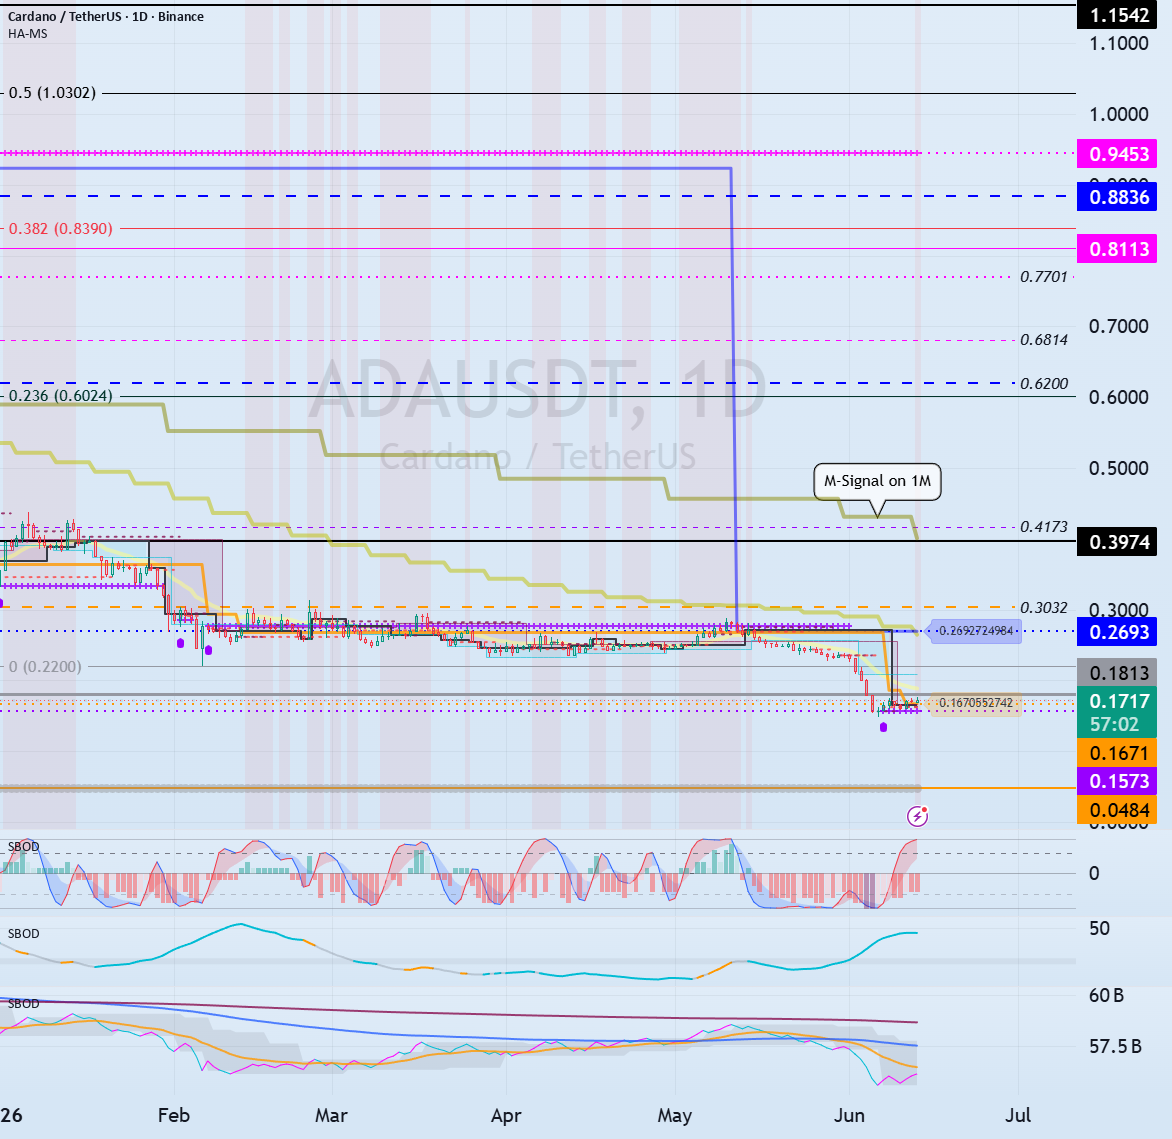The image size is (1172, 1139).
Task: Click the HA-MS indicator legend label
Action: 28,34
